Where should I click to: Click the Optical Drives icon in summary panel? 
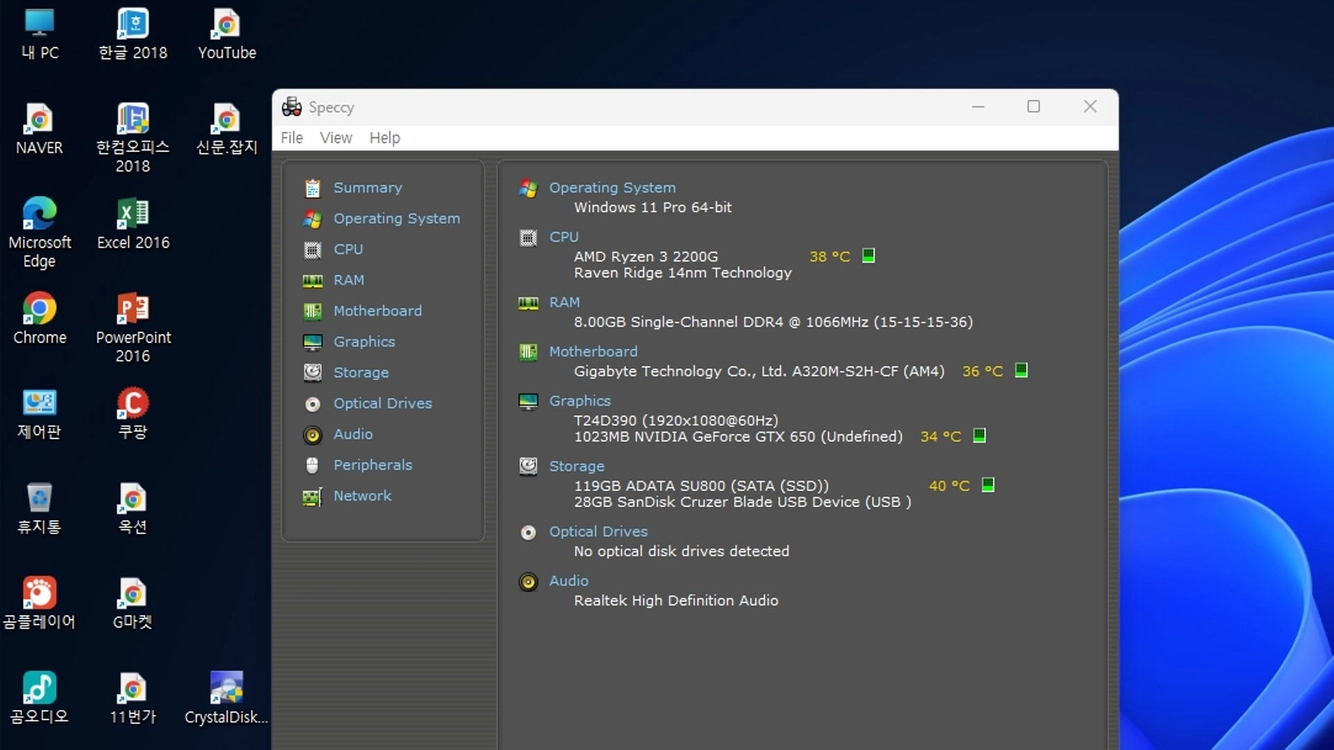(528, 532)
